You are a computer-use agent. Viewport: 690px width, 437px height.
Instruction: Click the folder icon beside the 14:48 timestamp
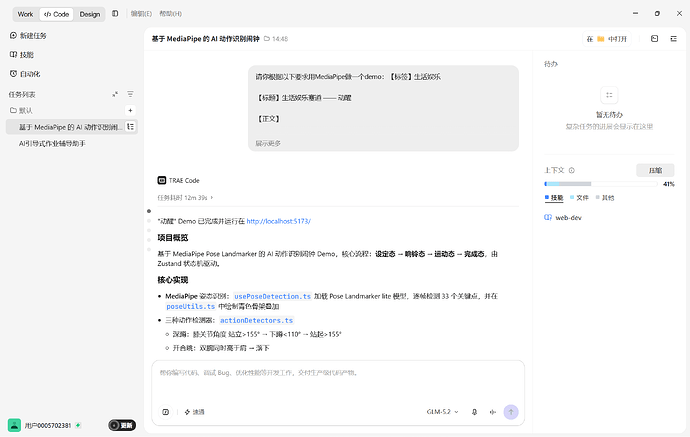click(x=267, y=39)
